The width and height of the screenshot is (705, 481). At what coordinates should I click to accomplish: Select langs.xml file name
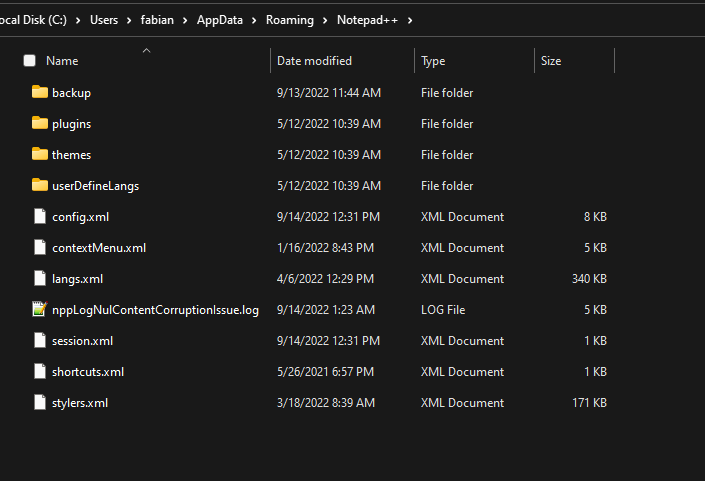(x=77, y=279)
